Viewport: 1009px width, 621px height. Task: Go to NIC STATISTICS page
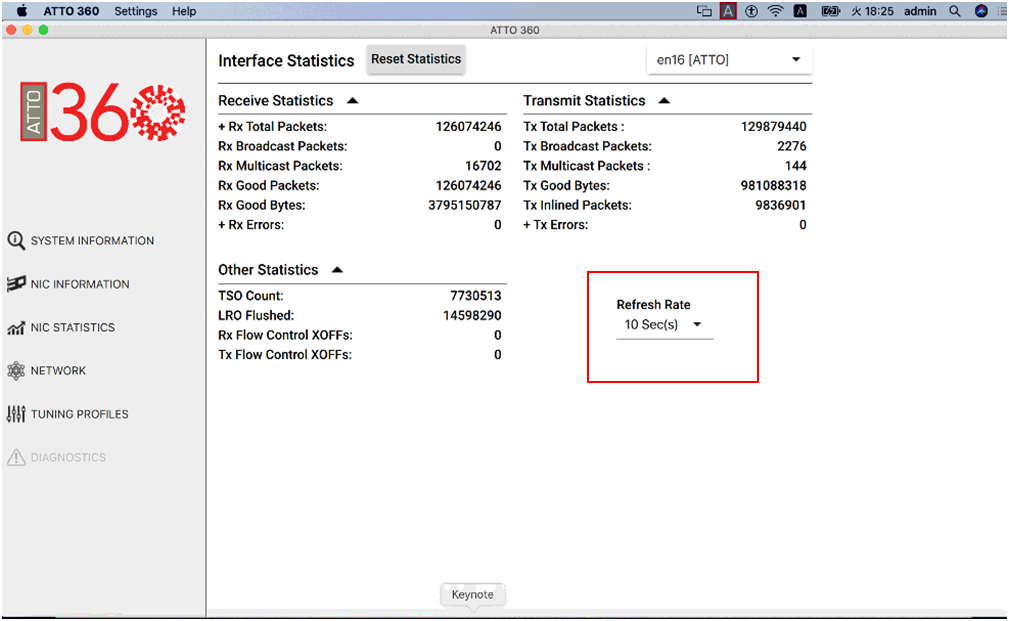pyautogui.click(x=73, y=328)
